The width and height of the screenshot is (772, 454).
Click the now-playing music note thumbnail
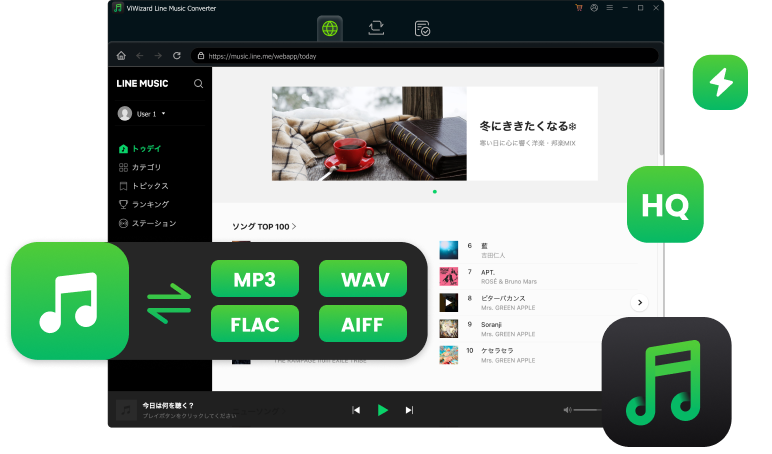126,410
